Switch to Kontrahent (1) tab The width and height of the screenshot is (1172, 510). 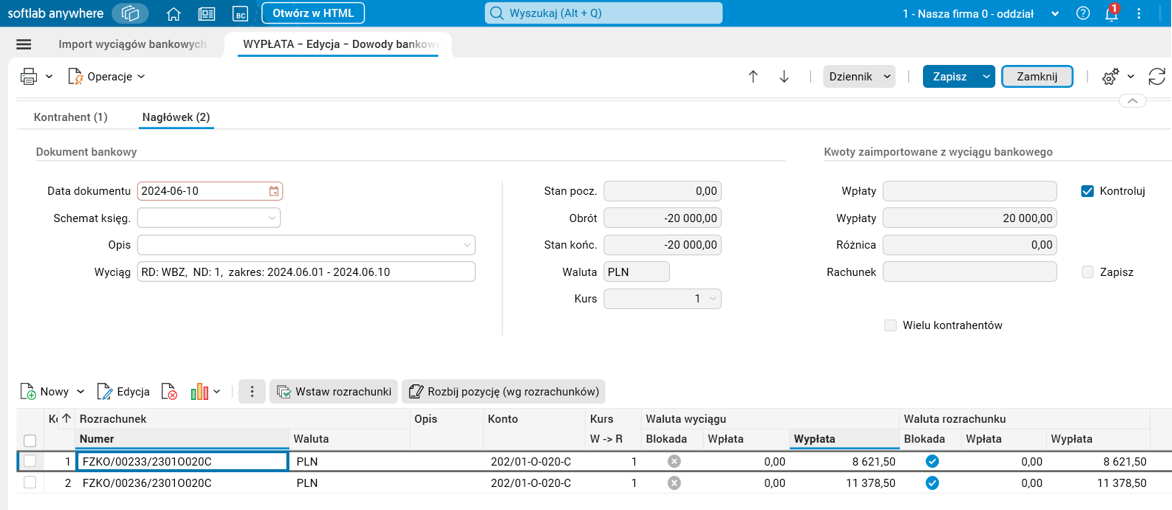[71, 117]
